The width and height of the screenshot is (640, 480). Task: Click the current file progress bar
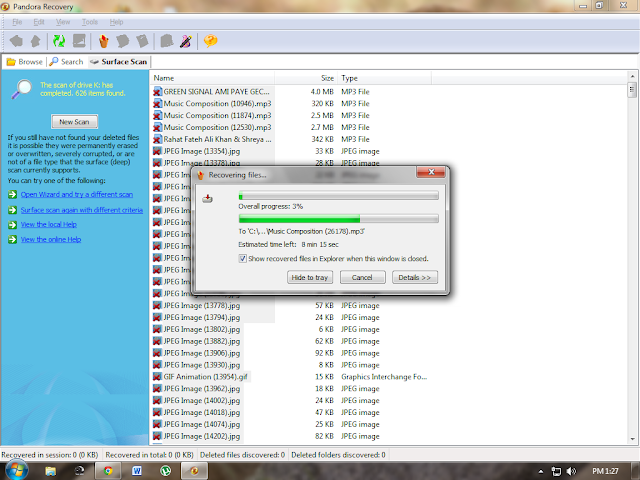pyautogui.click(x=339, y=219)
